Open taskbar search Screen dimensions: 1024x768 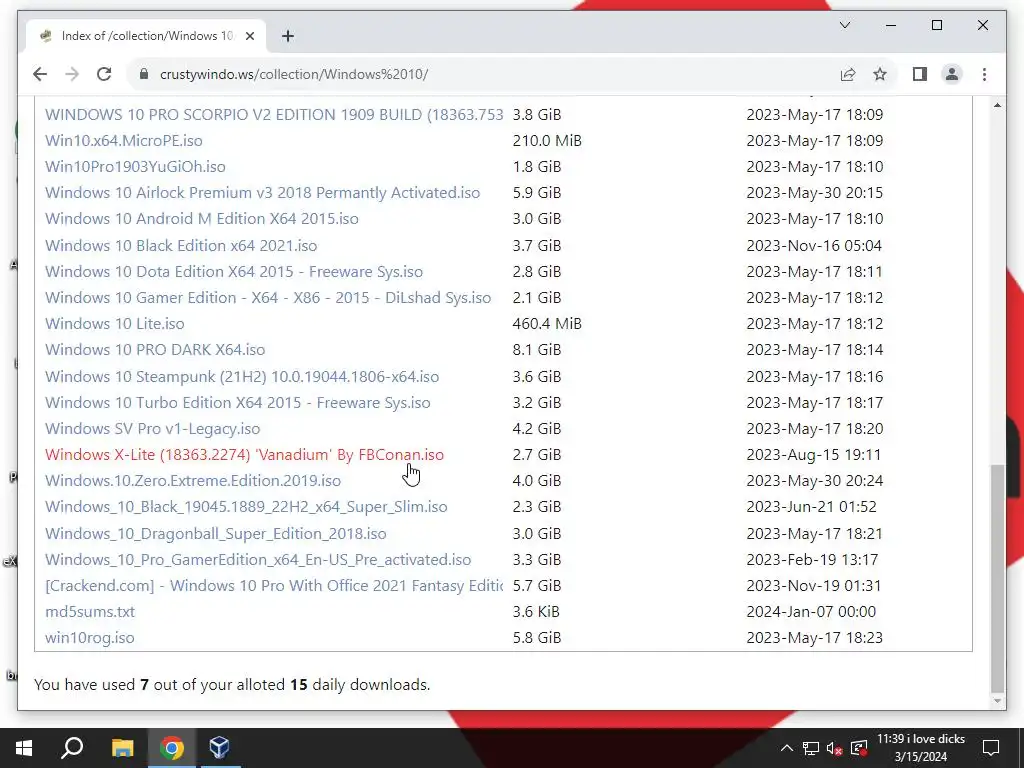pos(72,748)
